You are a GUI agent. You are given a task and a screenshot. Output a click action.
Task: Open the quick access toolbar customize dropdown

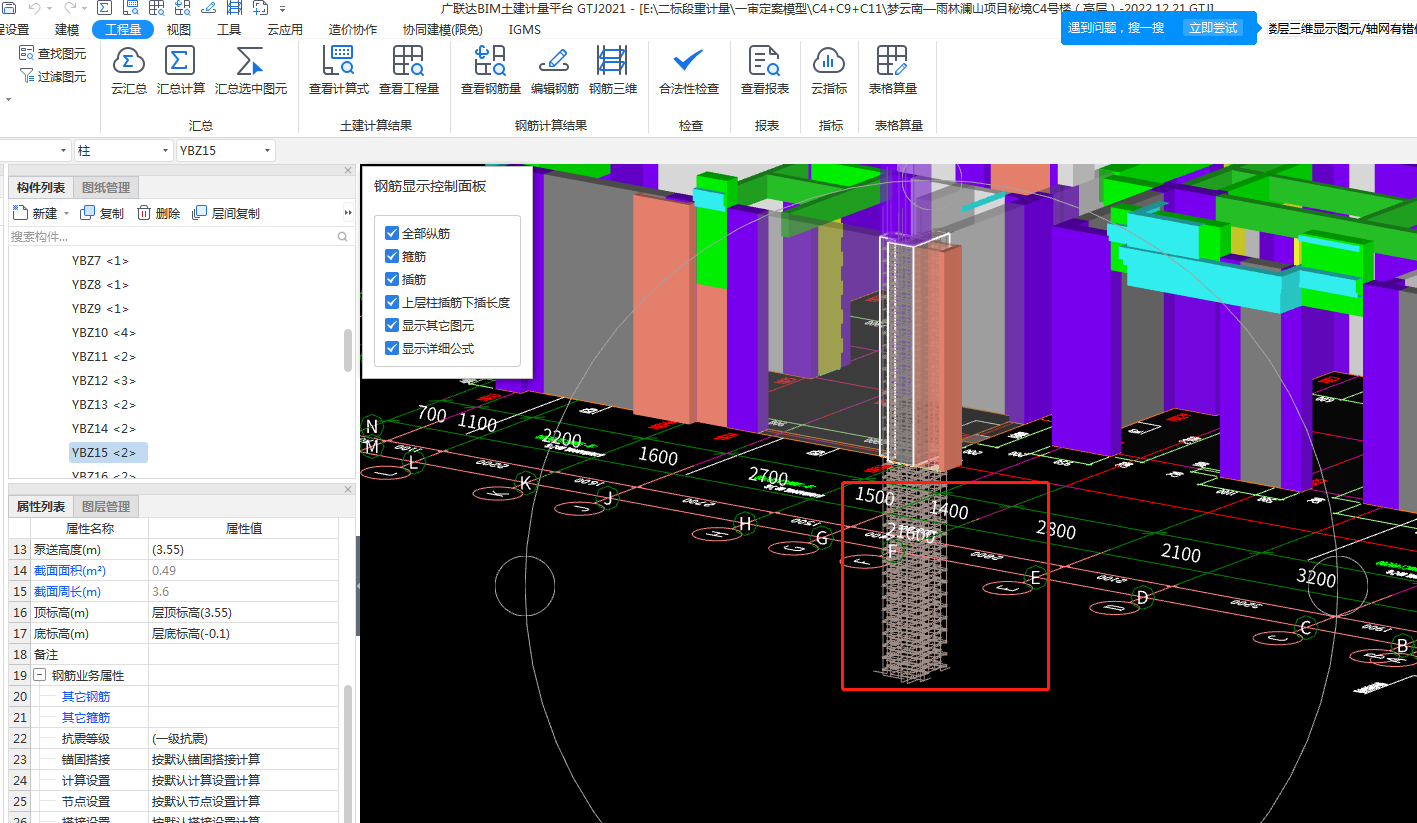(283, 8)
